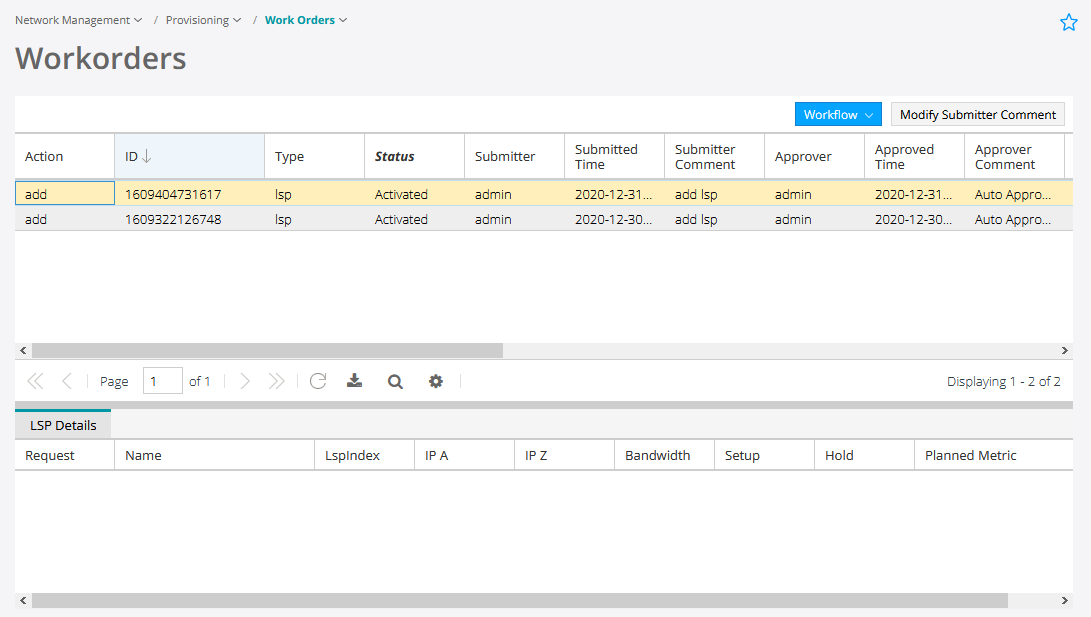1091x617 pixels.
Task: Open the Provisioning breadcrumb link
Action: [197, 19]
